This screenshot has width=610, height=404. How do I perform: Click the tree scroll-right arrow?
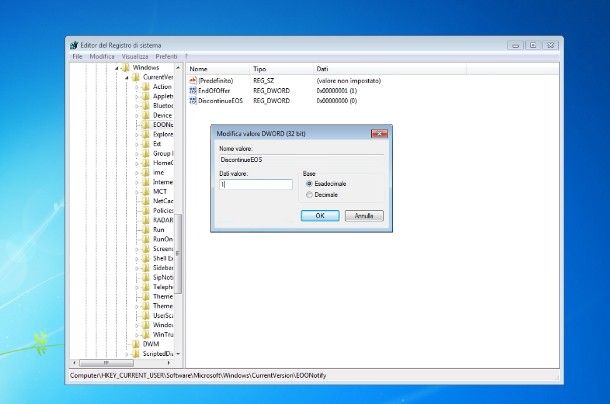click(x=168, y=363)
